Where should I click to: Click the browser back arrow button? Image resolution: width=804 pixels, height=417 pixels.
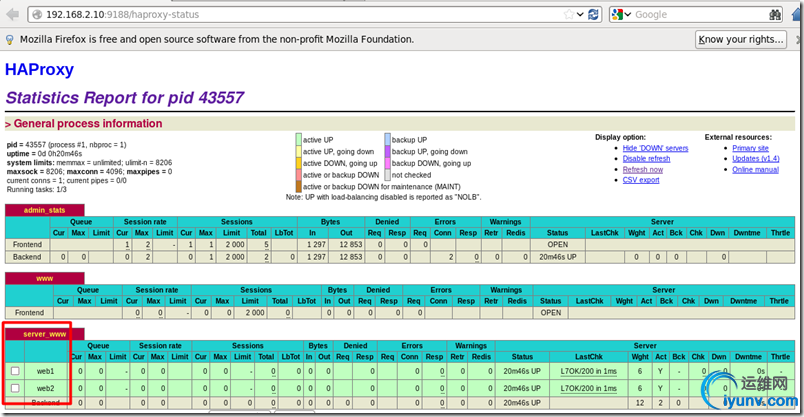pyautogui.click(x=12, y=14)
